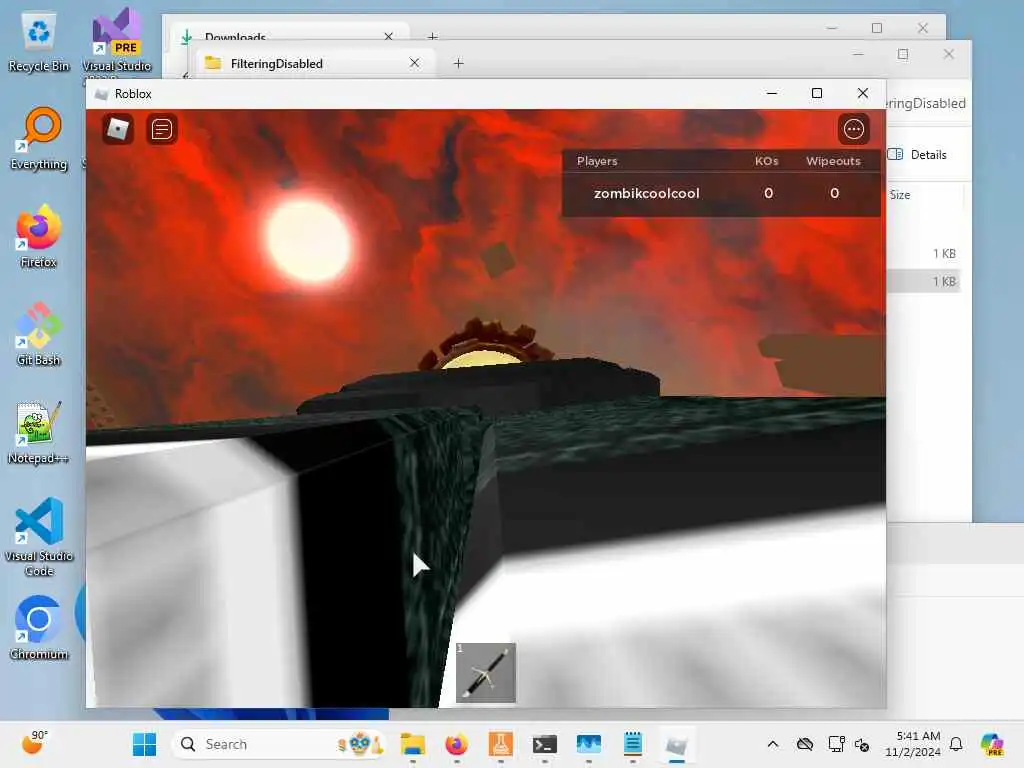Viewport: 1024px width, 768px height.
Task: Open the Roblox chat icon
Action: coord(161,129)
